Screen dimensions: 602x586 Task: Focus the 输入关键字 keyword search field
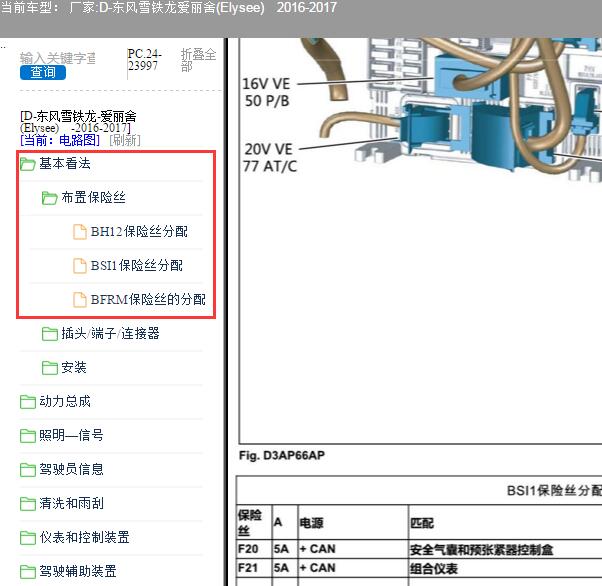[x=58, y=58]
